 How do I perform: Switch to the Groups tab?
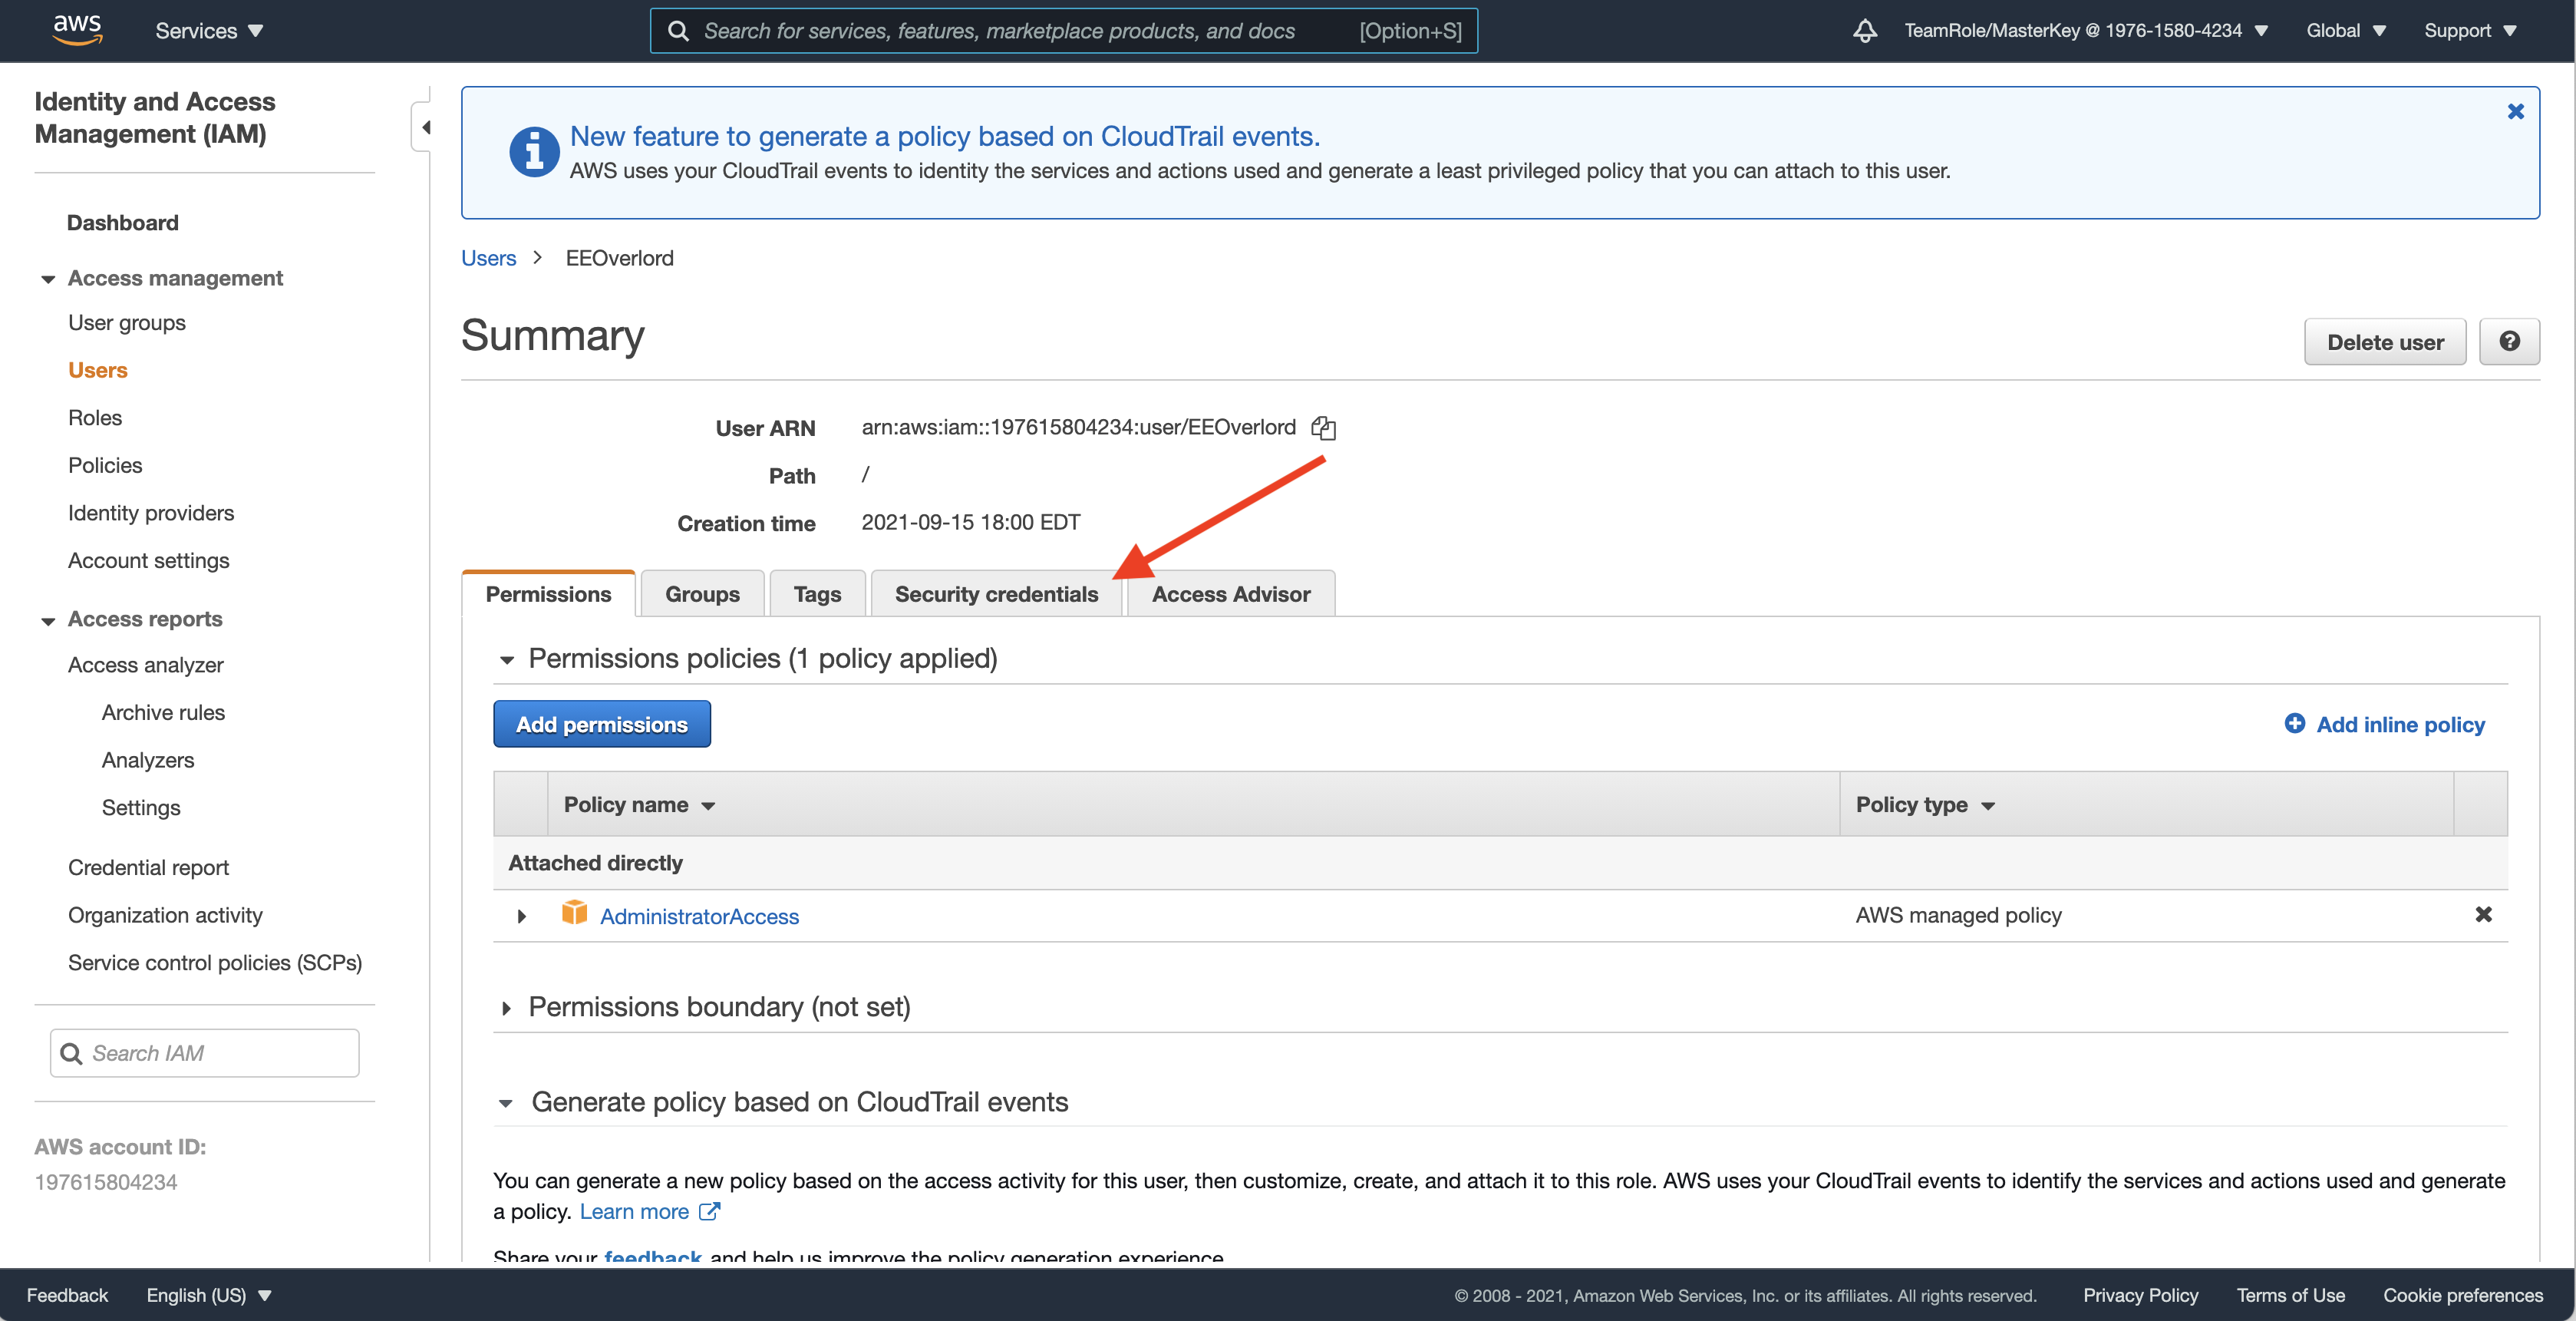coord(702,594)
